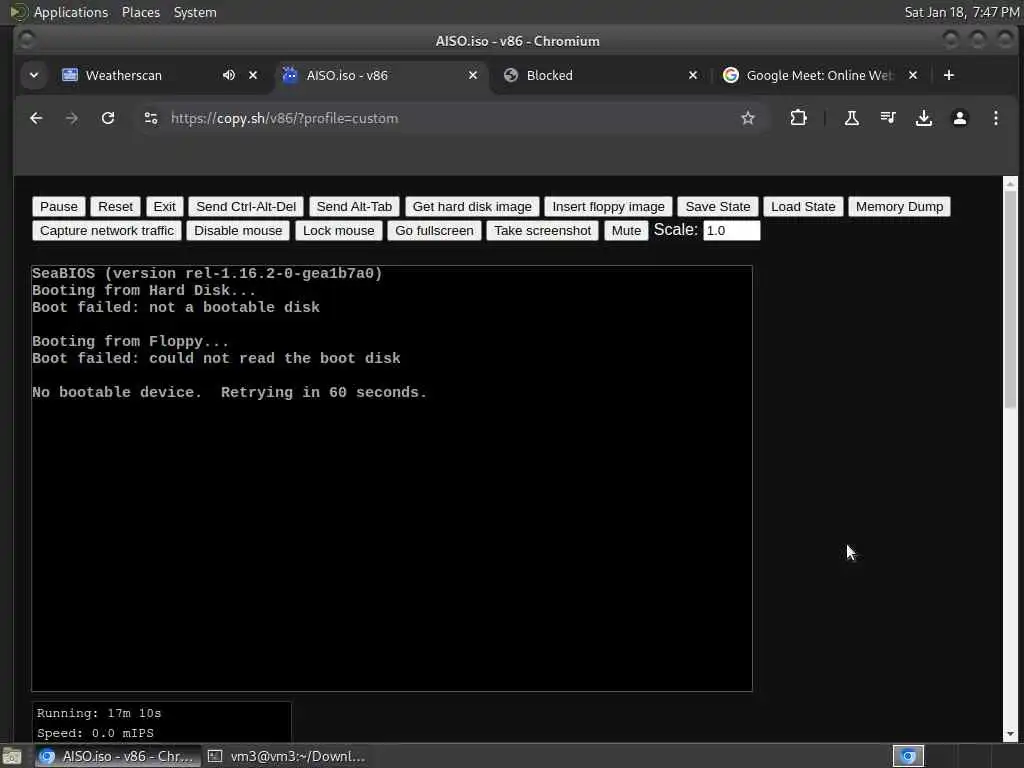
Task: Click the Scale input field
Action: tap(731, 231)
